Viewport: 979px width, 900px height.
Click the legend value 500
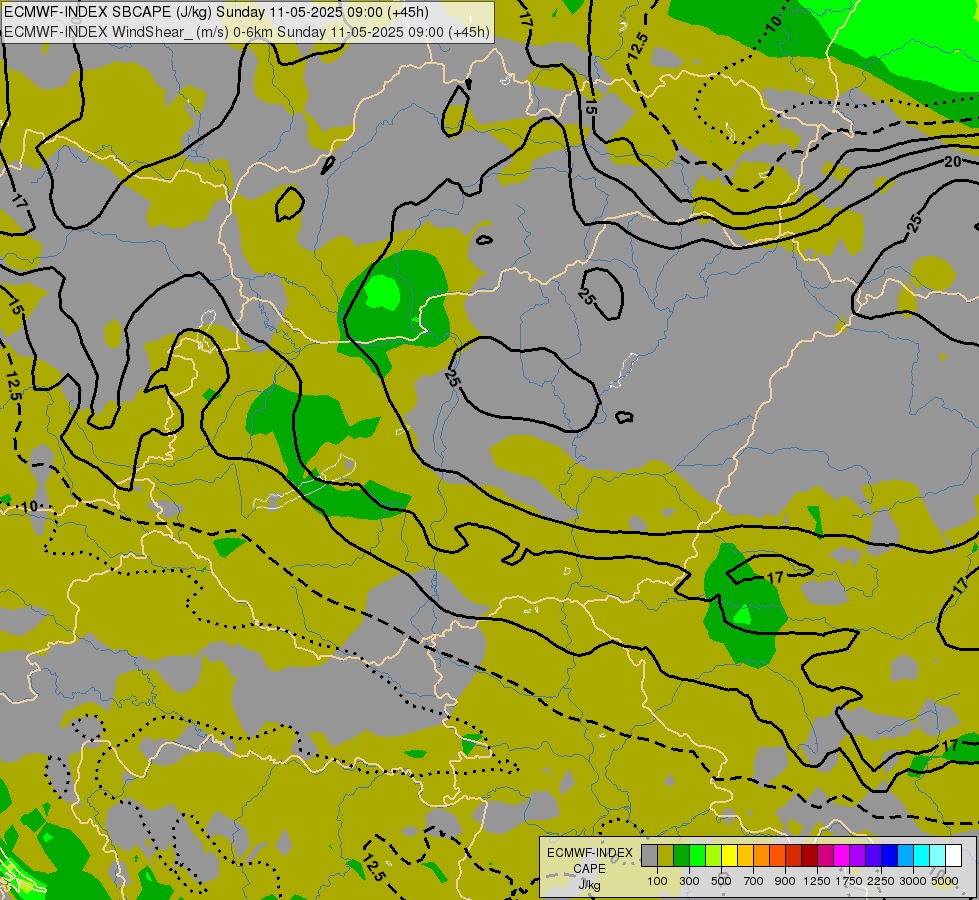[x=721, y=881]
